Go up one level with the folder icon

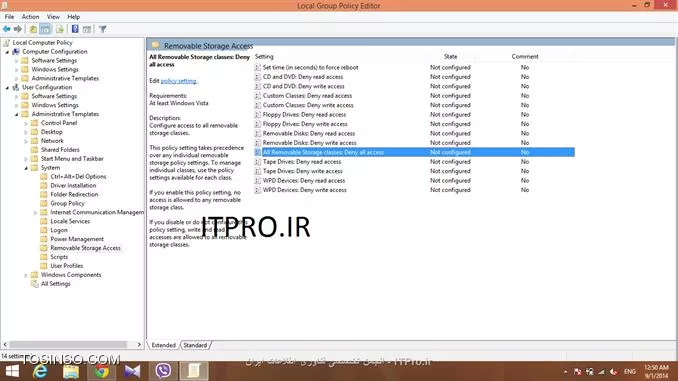[x=33, y=29]
